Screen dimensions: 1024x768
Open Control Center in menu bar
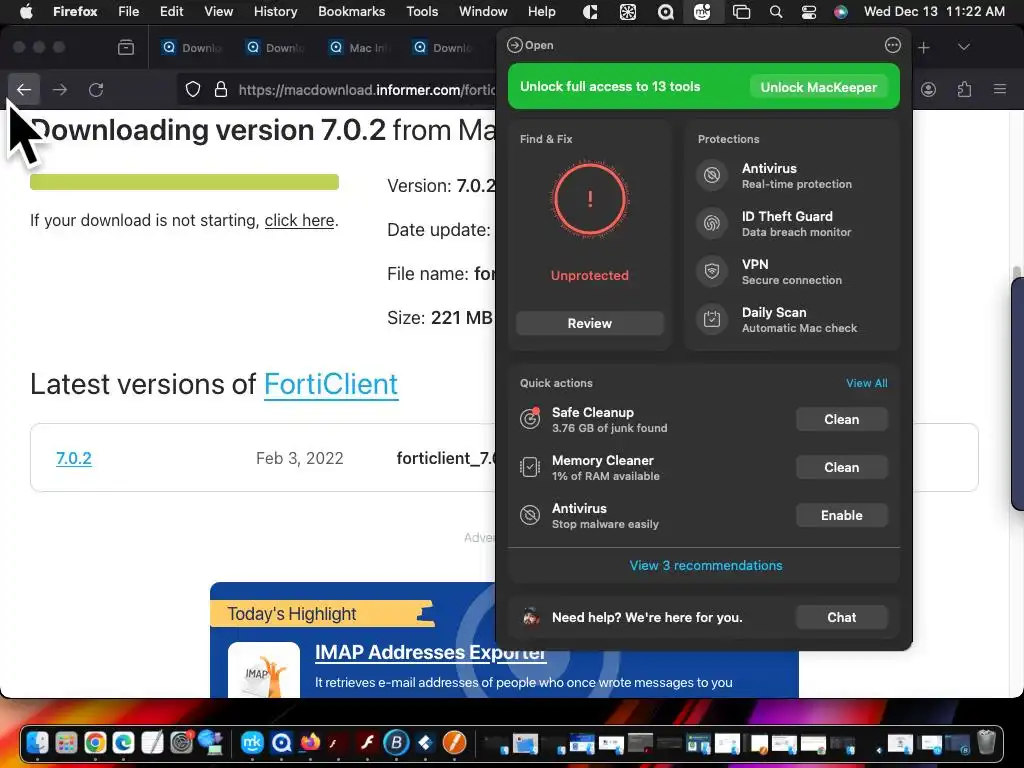point(808,12)
